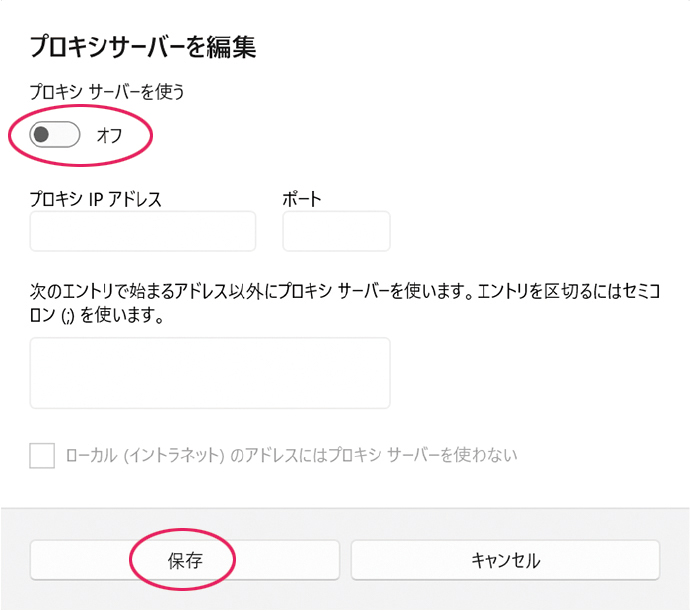Image resolution: width=690 pixels, height=611 pixels.
Task: Click the キャンセル button label text
Action: point(506,560)
